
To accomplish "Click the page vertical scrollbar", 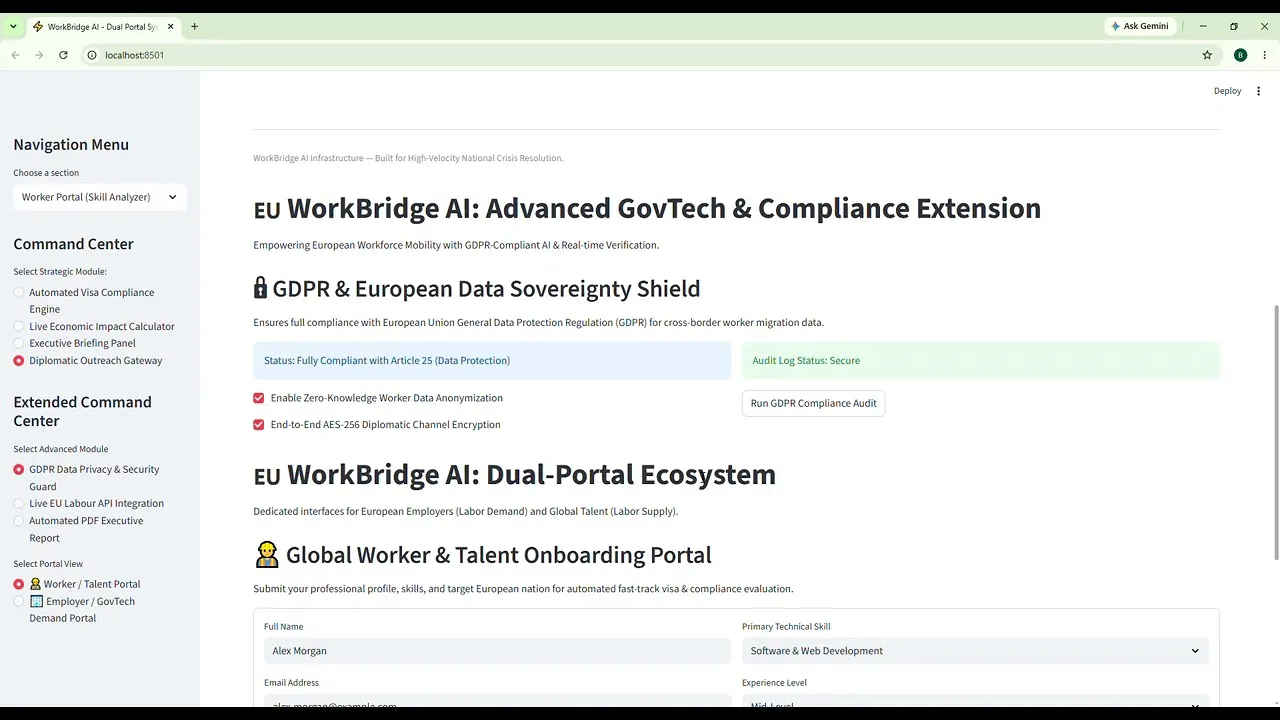I will (1275, 433).
